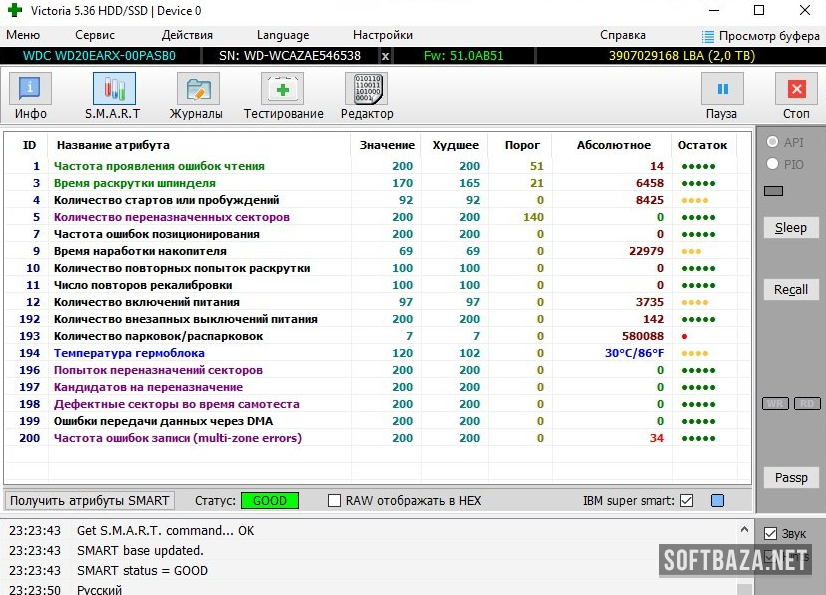Open the Журналы logs icon
Image resolution: width=826 pixels, height=595 pixels.
point(195,90)
